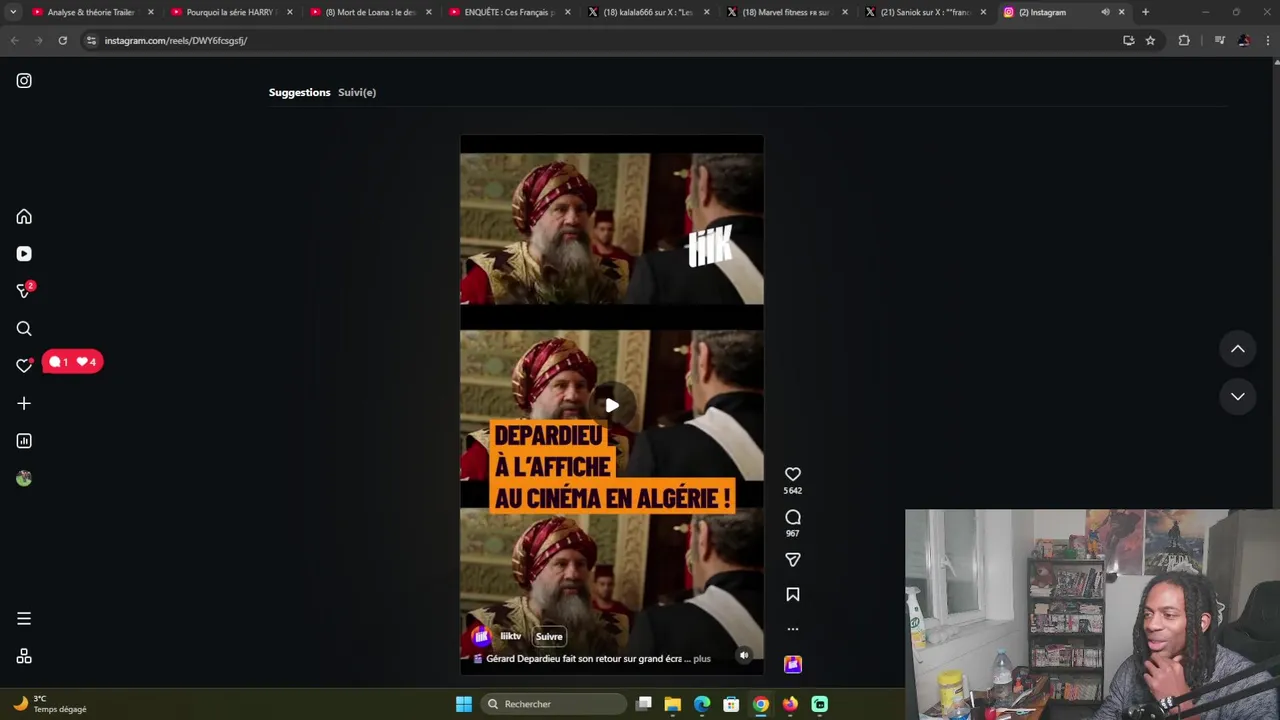
Task: Open Microsoft Edge from taskbar
Action: [702, 704]
